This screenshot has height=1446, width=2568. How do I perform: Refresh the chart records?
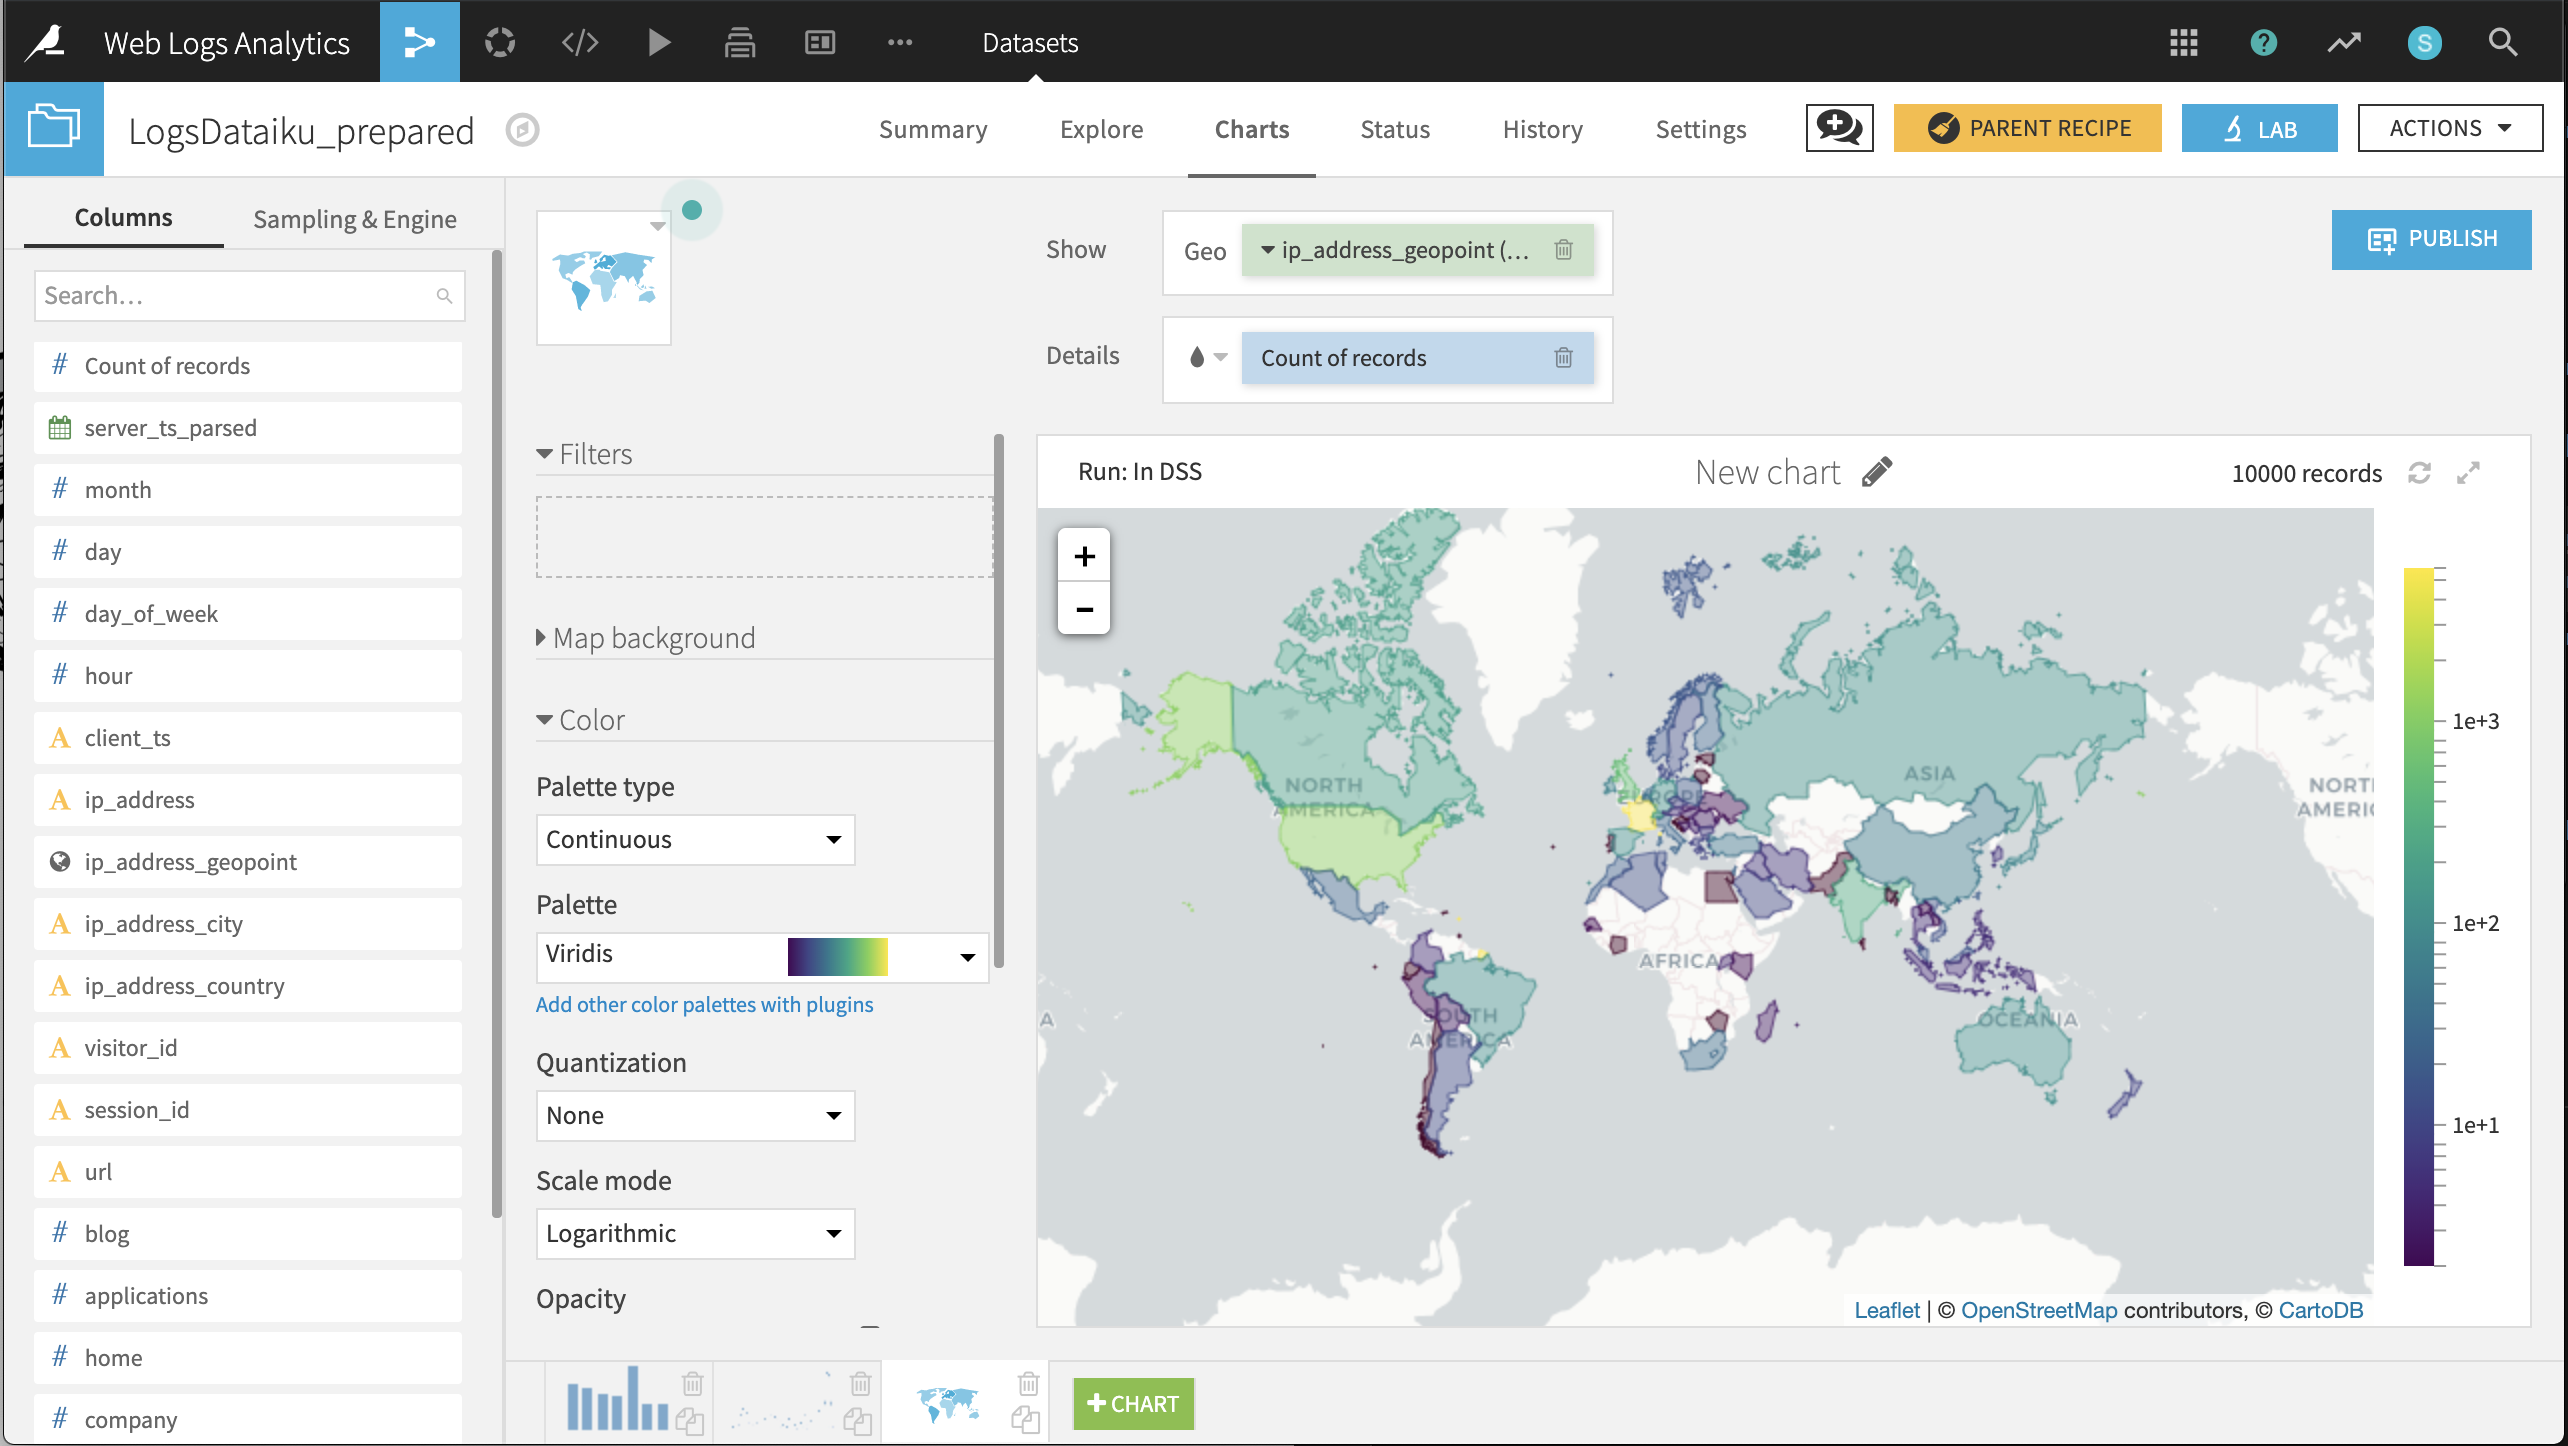2419,473
